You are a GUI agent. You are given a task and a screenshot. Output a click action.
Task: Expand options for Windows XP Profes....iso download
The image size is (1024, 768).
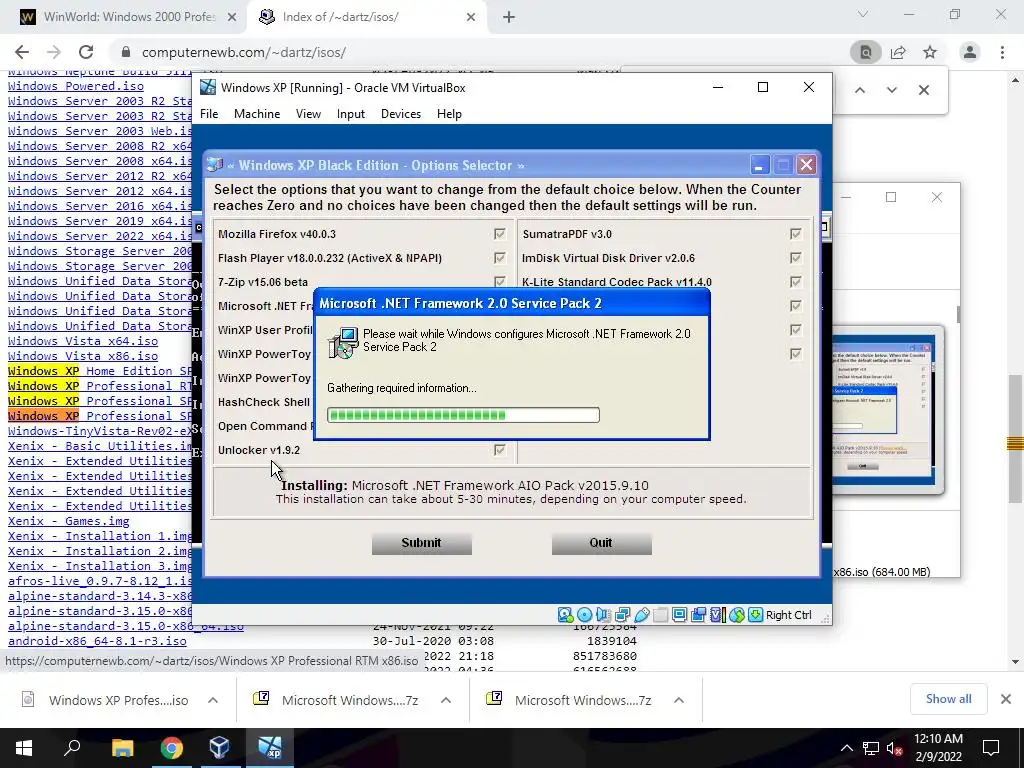[213, 700]
